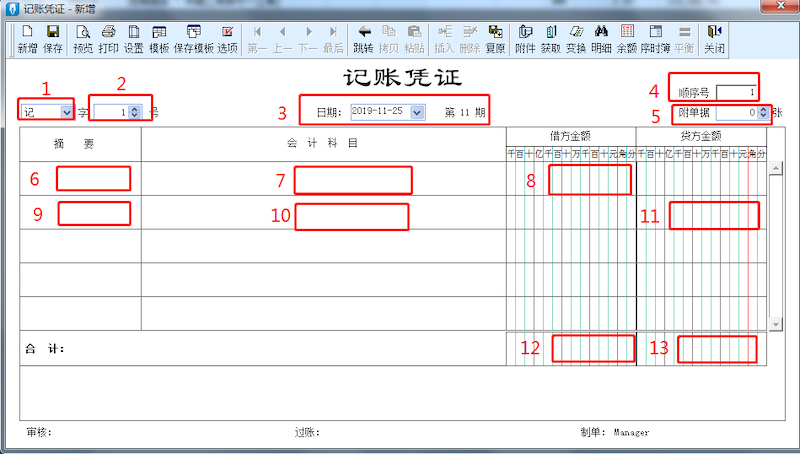
Task: Go to 第一 first voucher
Action: tap(257, 39)
